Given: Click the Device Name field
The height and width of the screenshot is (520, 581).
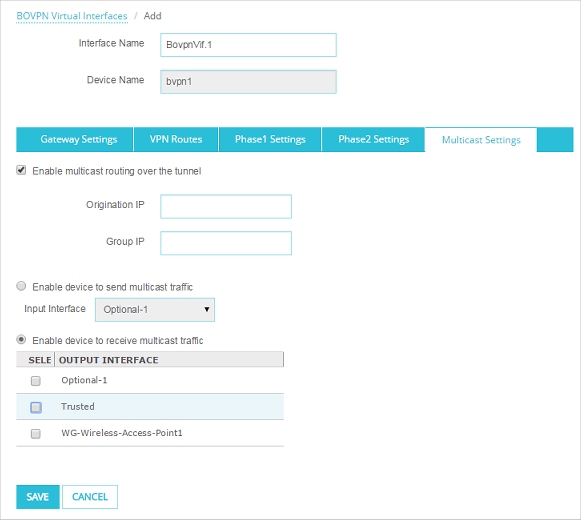Looking at the screenshot, I should point(248,82).
